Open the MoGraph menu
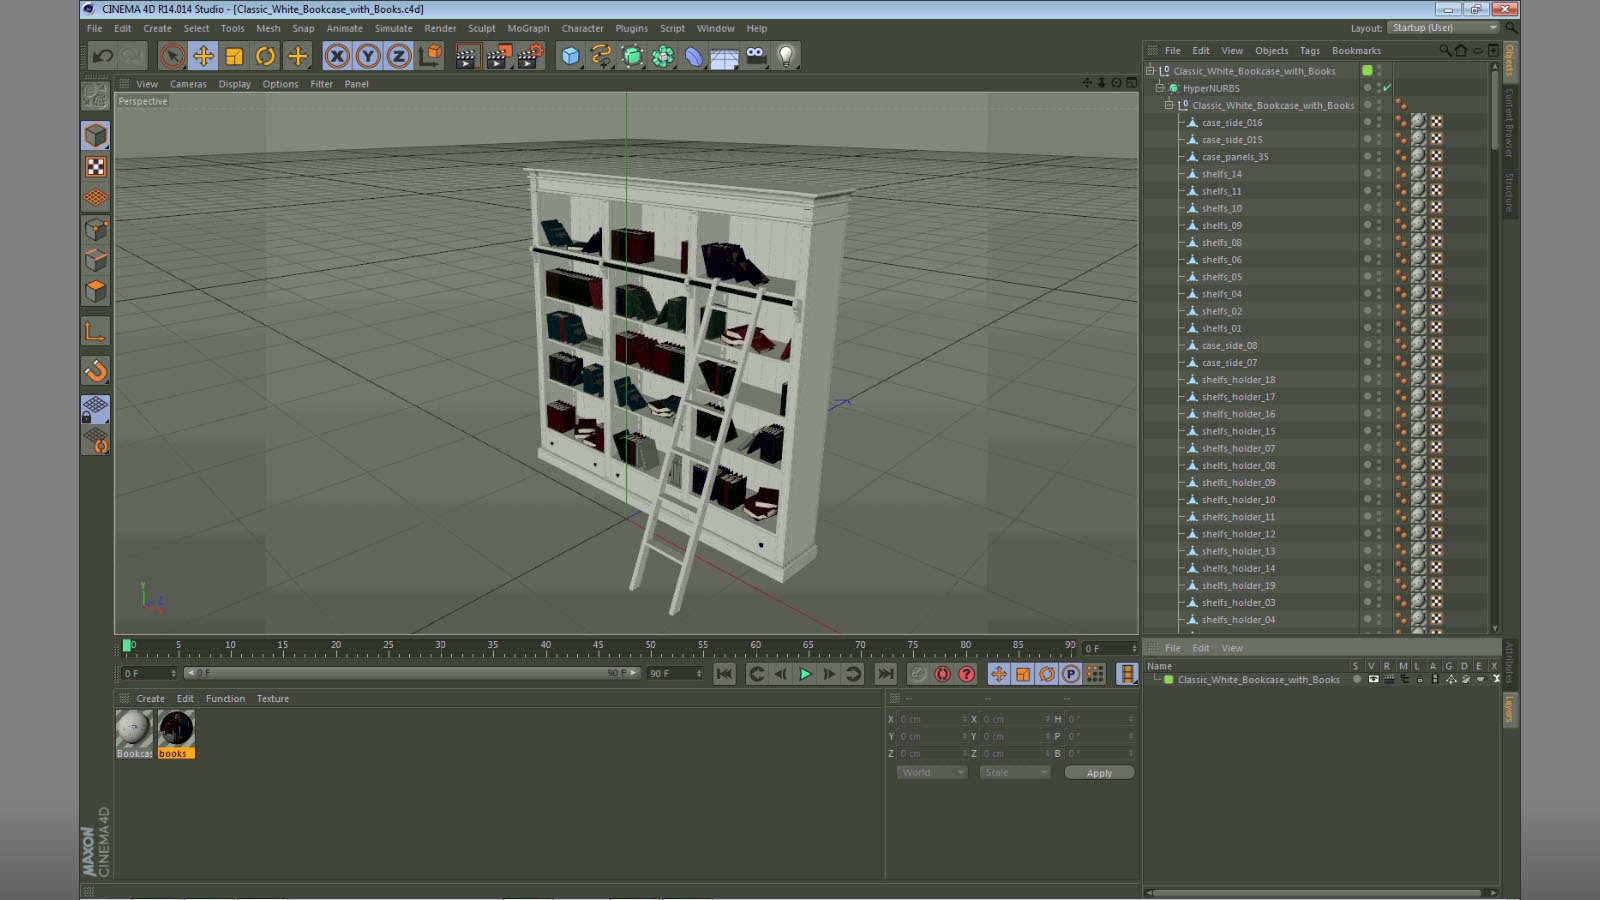The height and width of the screenshot is (900, 1600). coord(528,29)
